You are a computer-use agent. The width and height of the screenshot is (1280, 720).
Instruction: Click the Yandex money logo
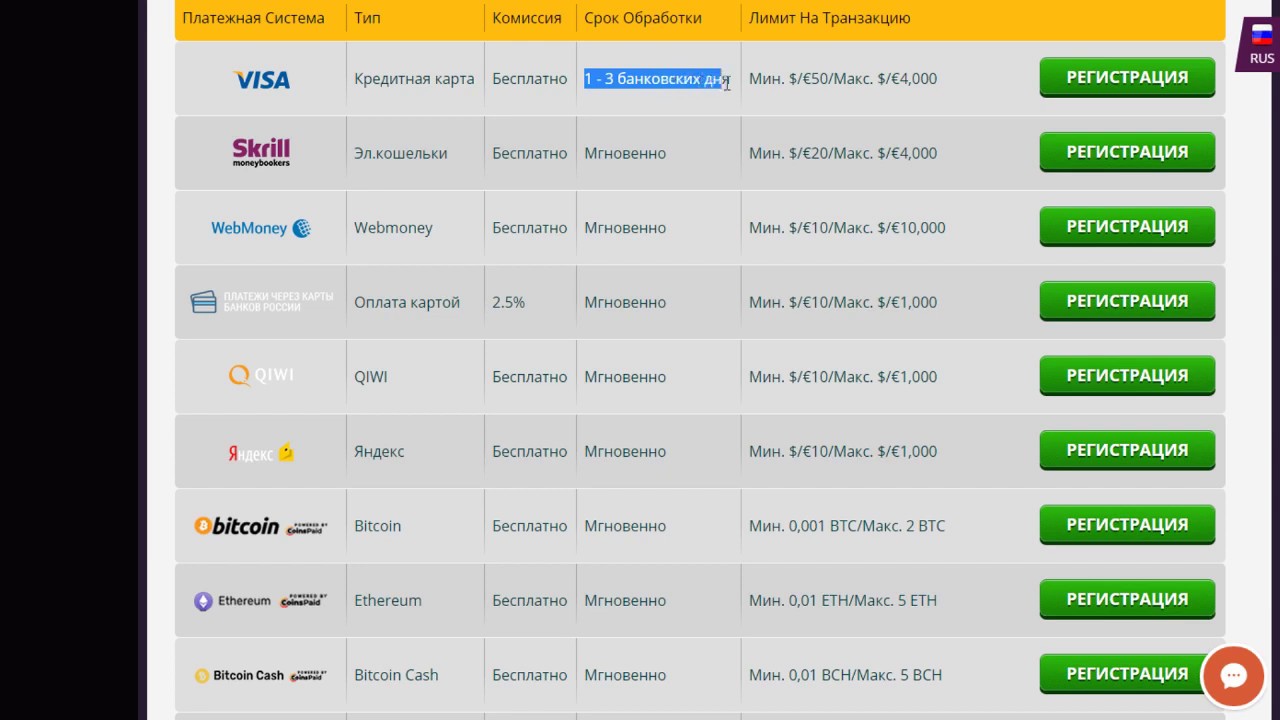[261, 452]
